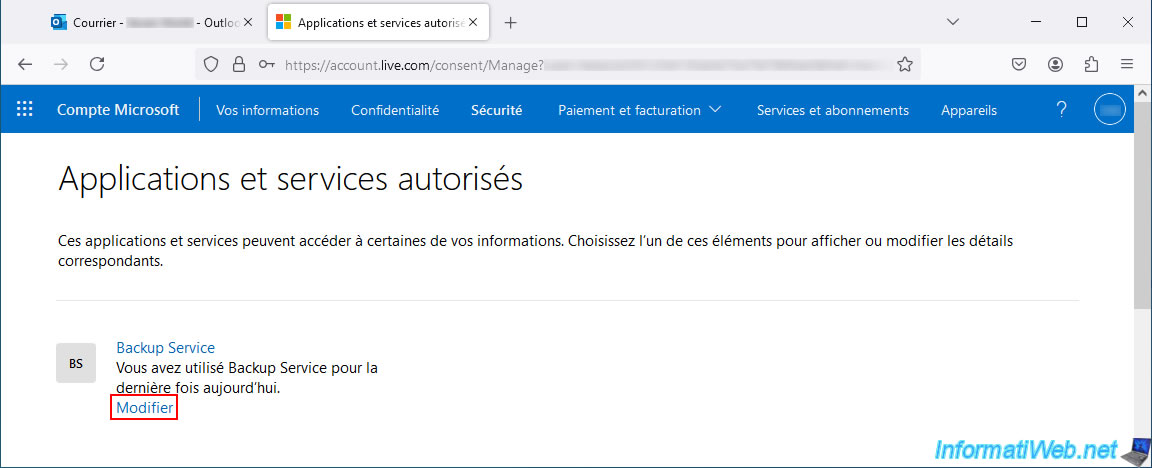The height and width of the screenshot is (468, 1152).
Task: Open Compte Microsoft home link
Action: [118, 110]
